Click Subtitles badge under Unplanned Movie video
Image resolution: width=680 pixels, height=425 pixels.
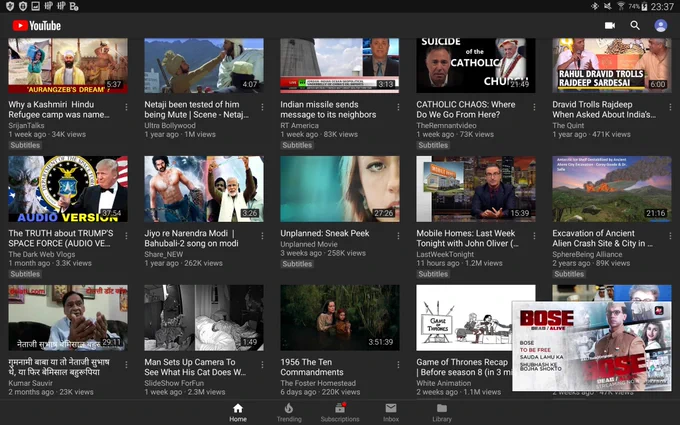click(x=297, y=264)
